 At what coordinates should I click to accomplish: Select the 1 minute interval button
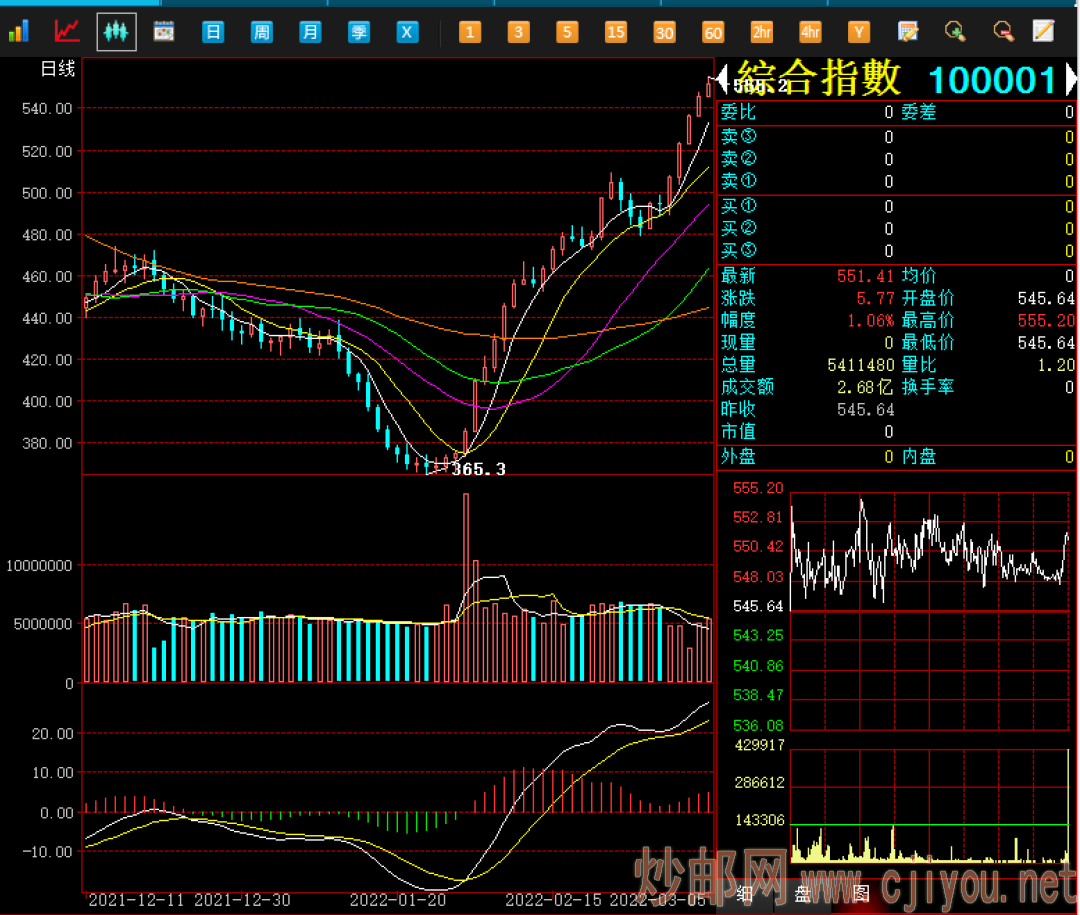pos(470,32)
